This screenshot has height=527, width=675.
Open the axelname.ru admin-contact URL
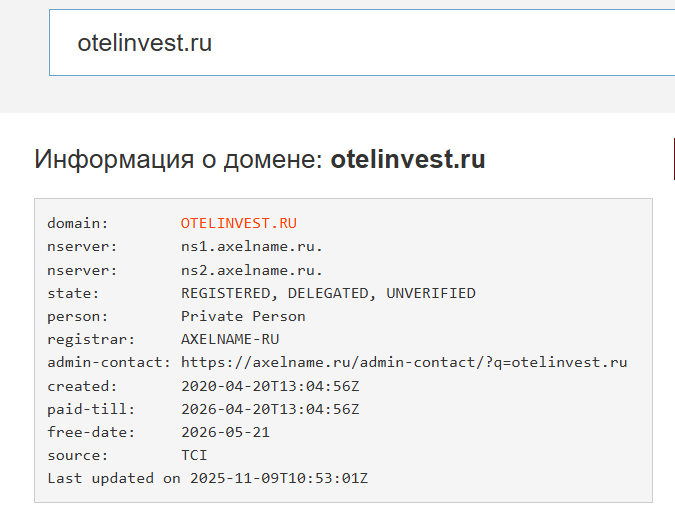pyautogui.click(x=404, y=362)
